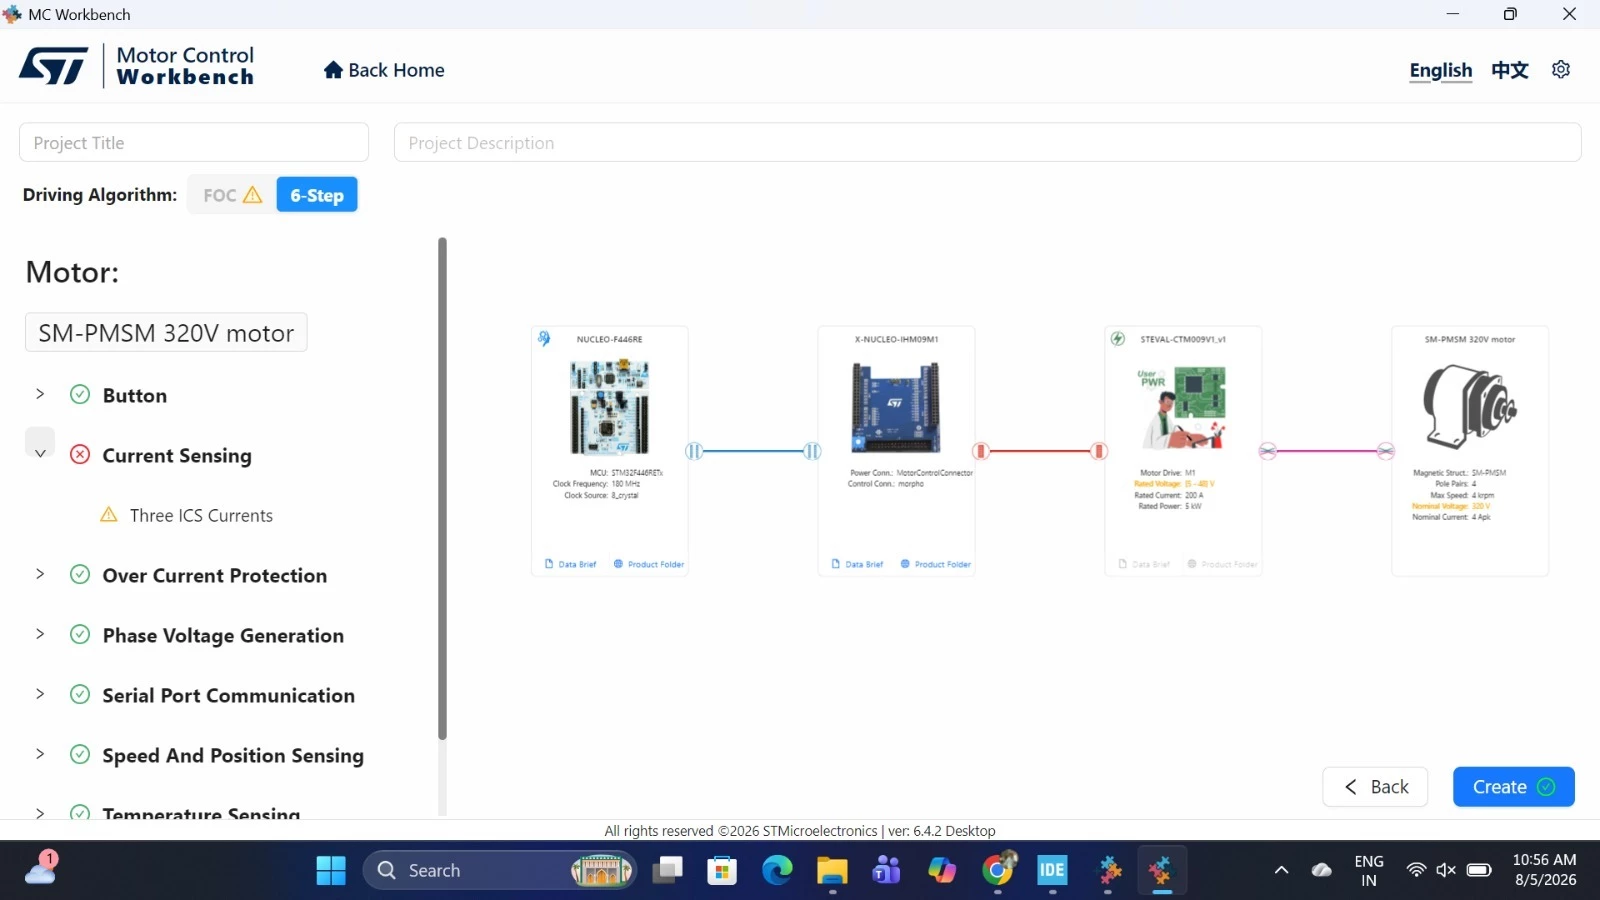This screenshot has width=1600, height=900.
Task: Select the blue connector node beside the NUCLEO-F446RE card
Action: point(694,451)
